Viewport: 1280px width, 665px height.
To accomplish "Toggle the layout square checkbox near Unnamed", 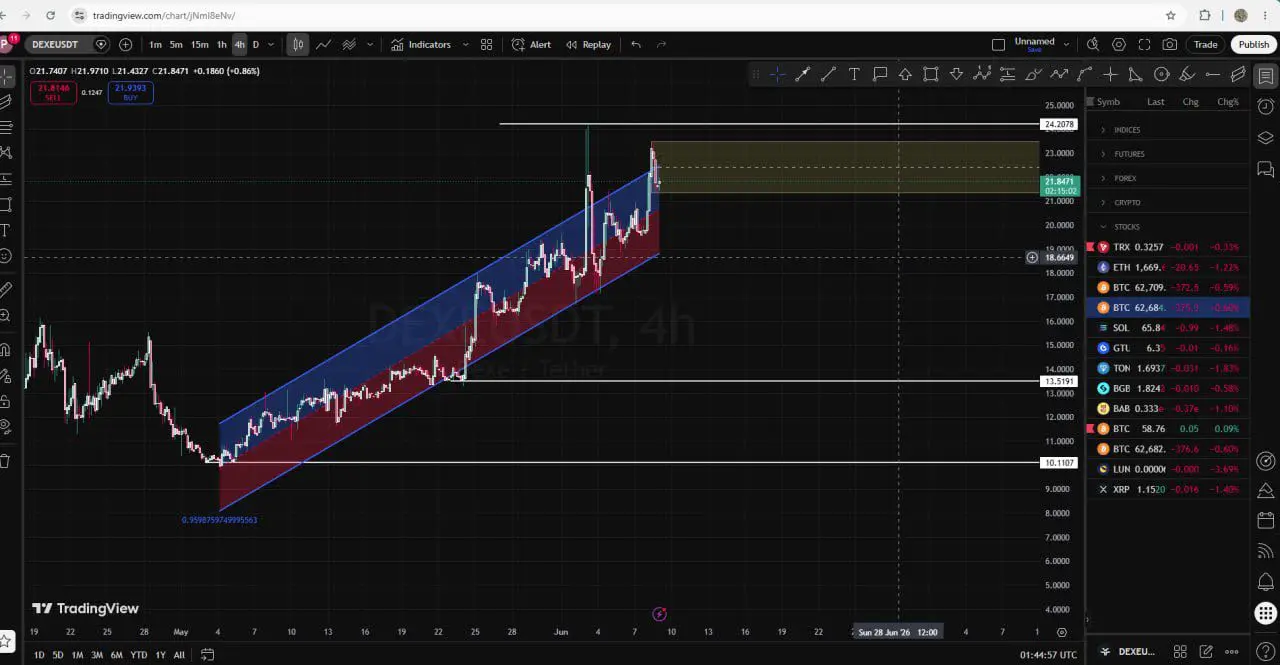I will (998, 44).
